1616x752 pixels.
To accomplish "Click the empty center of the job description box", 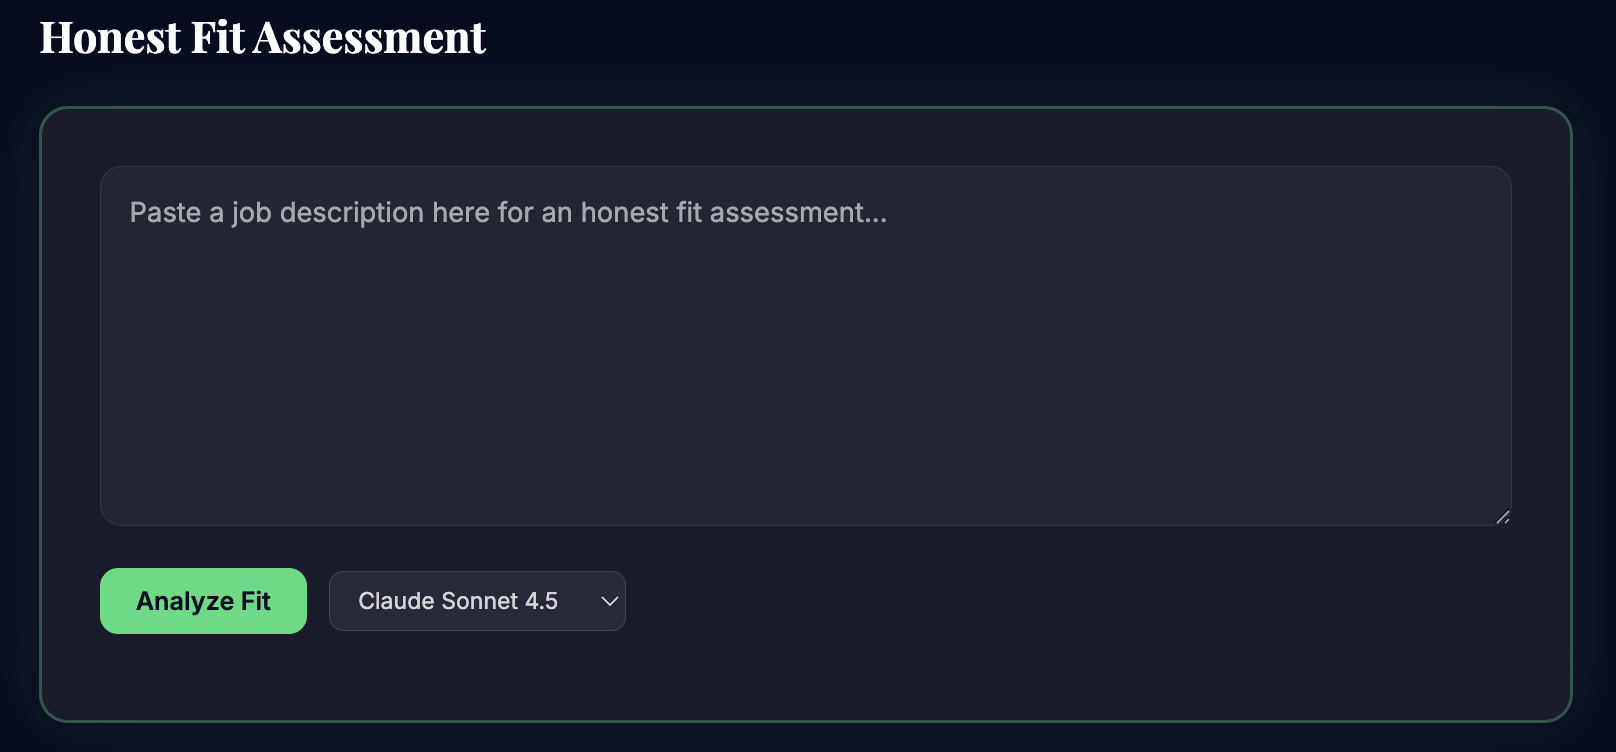I will [805, 360].
